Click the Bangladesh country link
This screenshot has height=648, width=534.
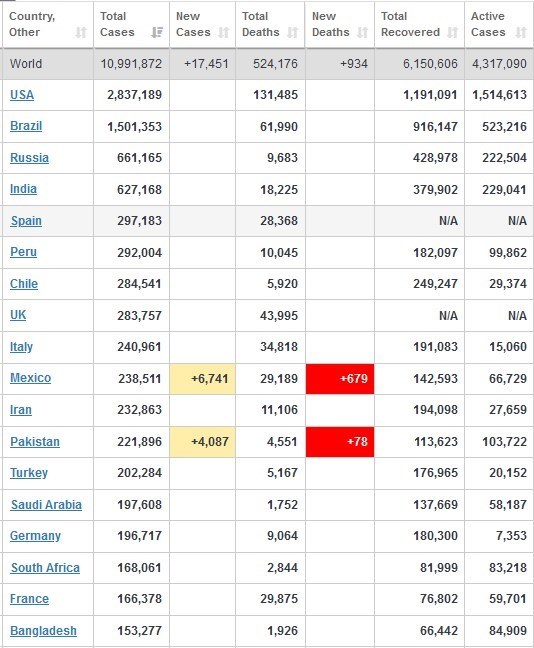[43, 631]
